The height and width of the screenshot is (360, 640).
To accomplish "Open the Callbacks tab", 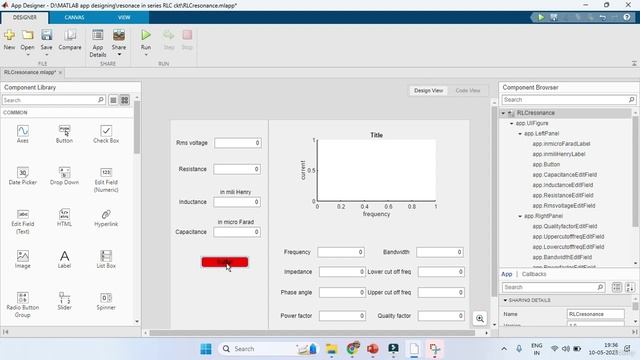I will (x=534, y=274).
